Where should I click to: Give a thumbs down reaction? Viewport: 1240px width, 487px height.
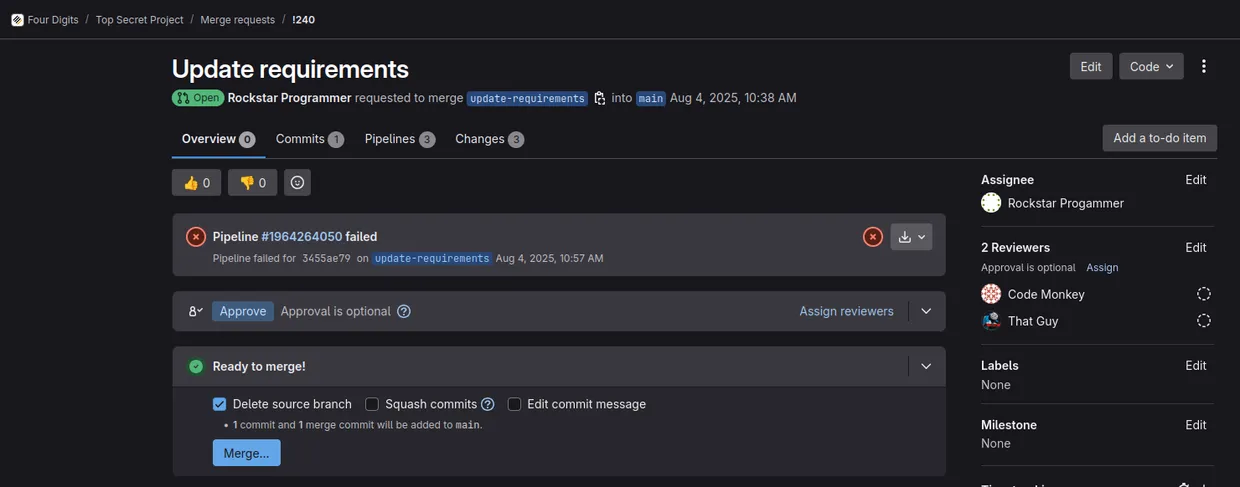click(x=253, y=183)
